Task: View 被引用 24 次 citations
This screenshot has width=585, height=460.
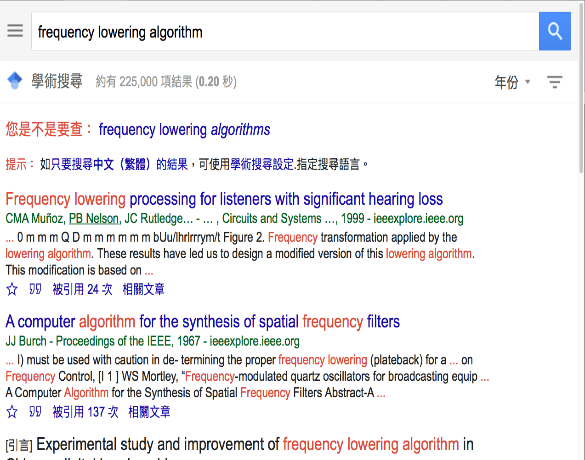Action: pos(82,289)
